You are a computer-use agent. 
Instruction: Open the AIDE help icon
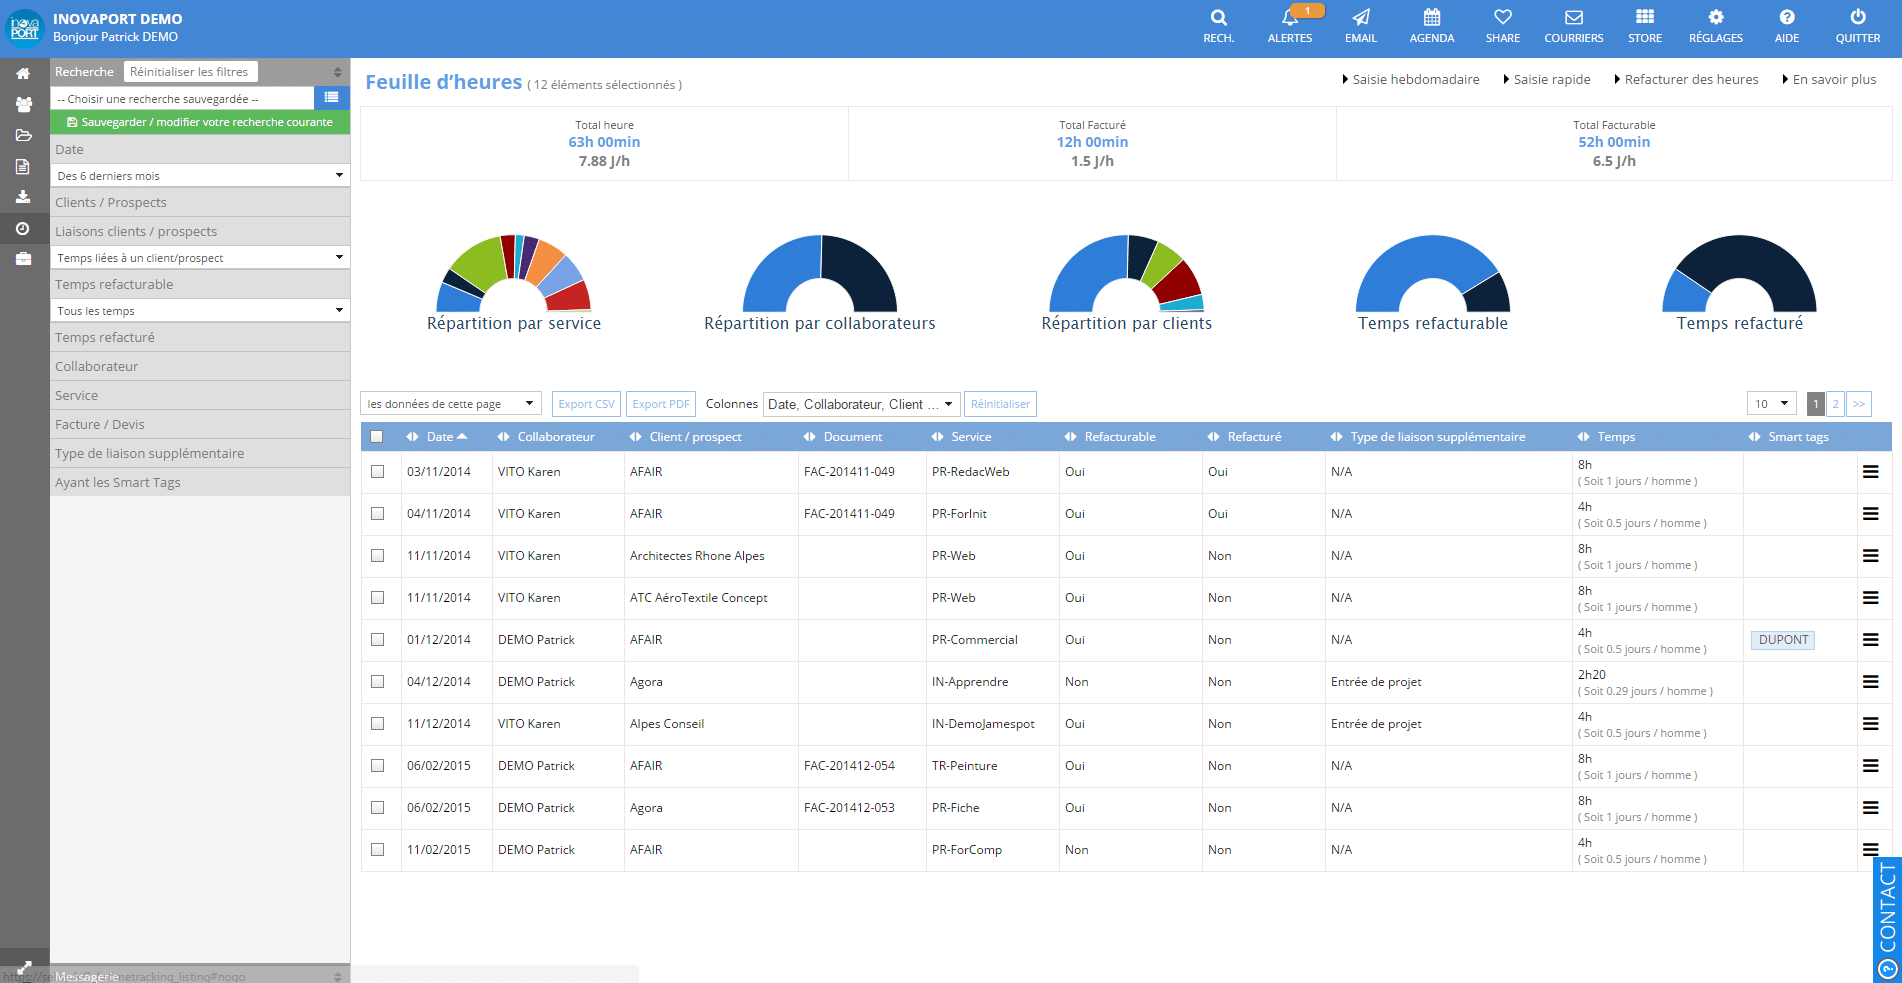(x=1787, y=17)
